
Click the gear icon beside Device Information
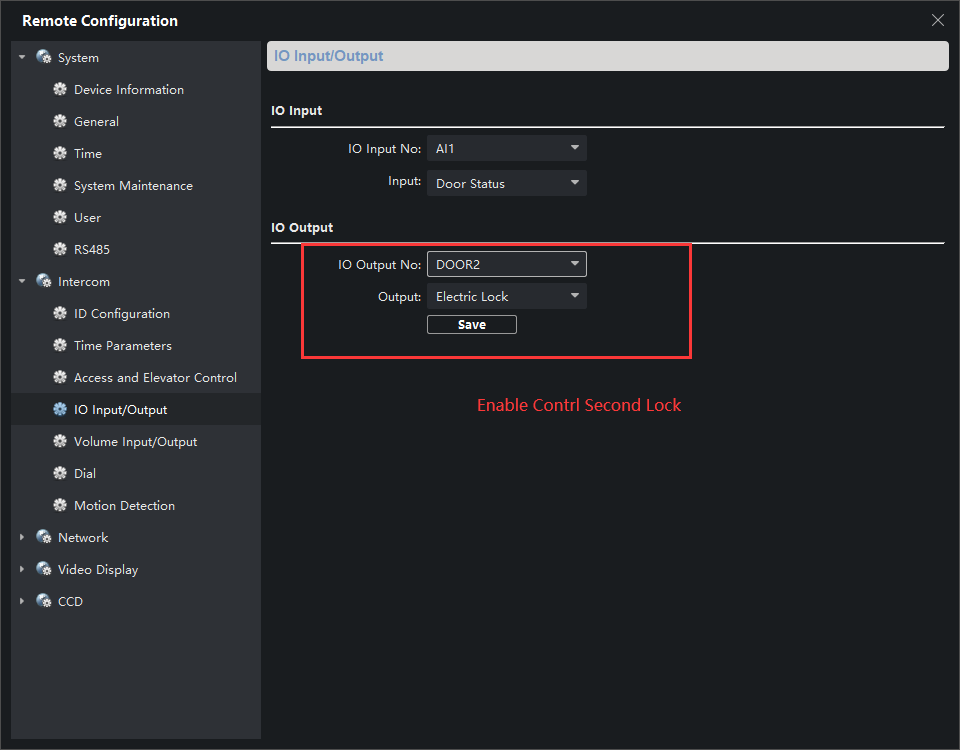pyautogui.click(x=60, y=89)
